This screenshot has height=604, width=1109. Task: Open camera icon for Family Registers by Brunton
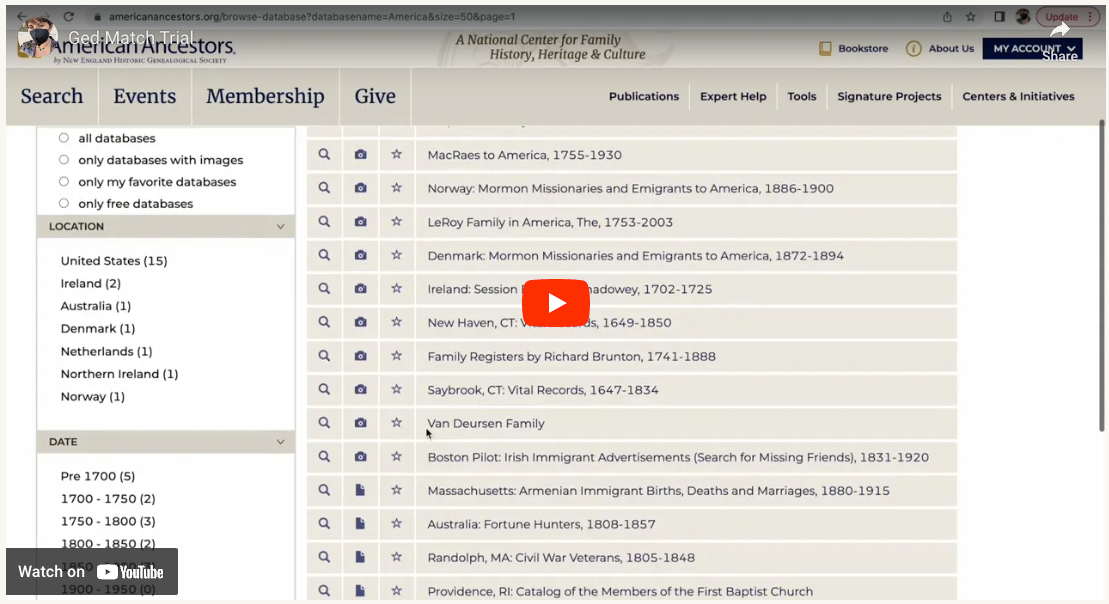click(x=361, y=356)
